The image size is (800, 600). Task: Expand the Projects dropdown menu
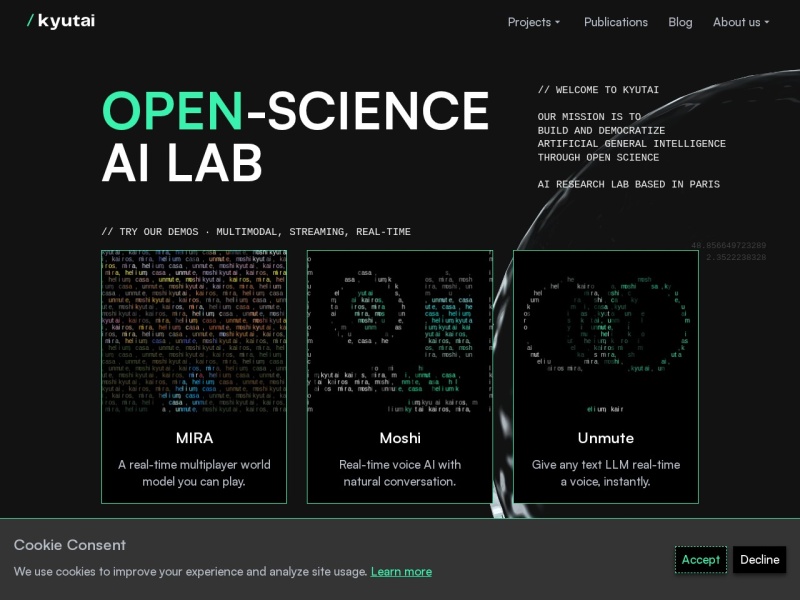point(534,22)
